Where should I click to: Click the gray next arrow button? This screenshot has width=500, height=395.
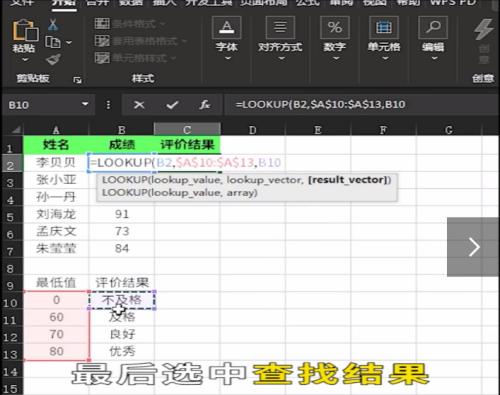click(473, 247)
